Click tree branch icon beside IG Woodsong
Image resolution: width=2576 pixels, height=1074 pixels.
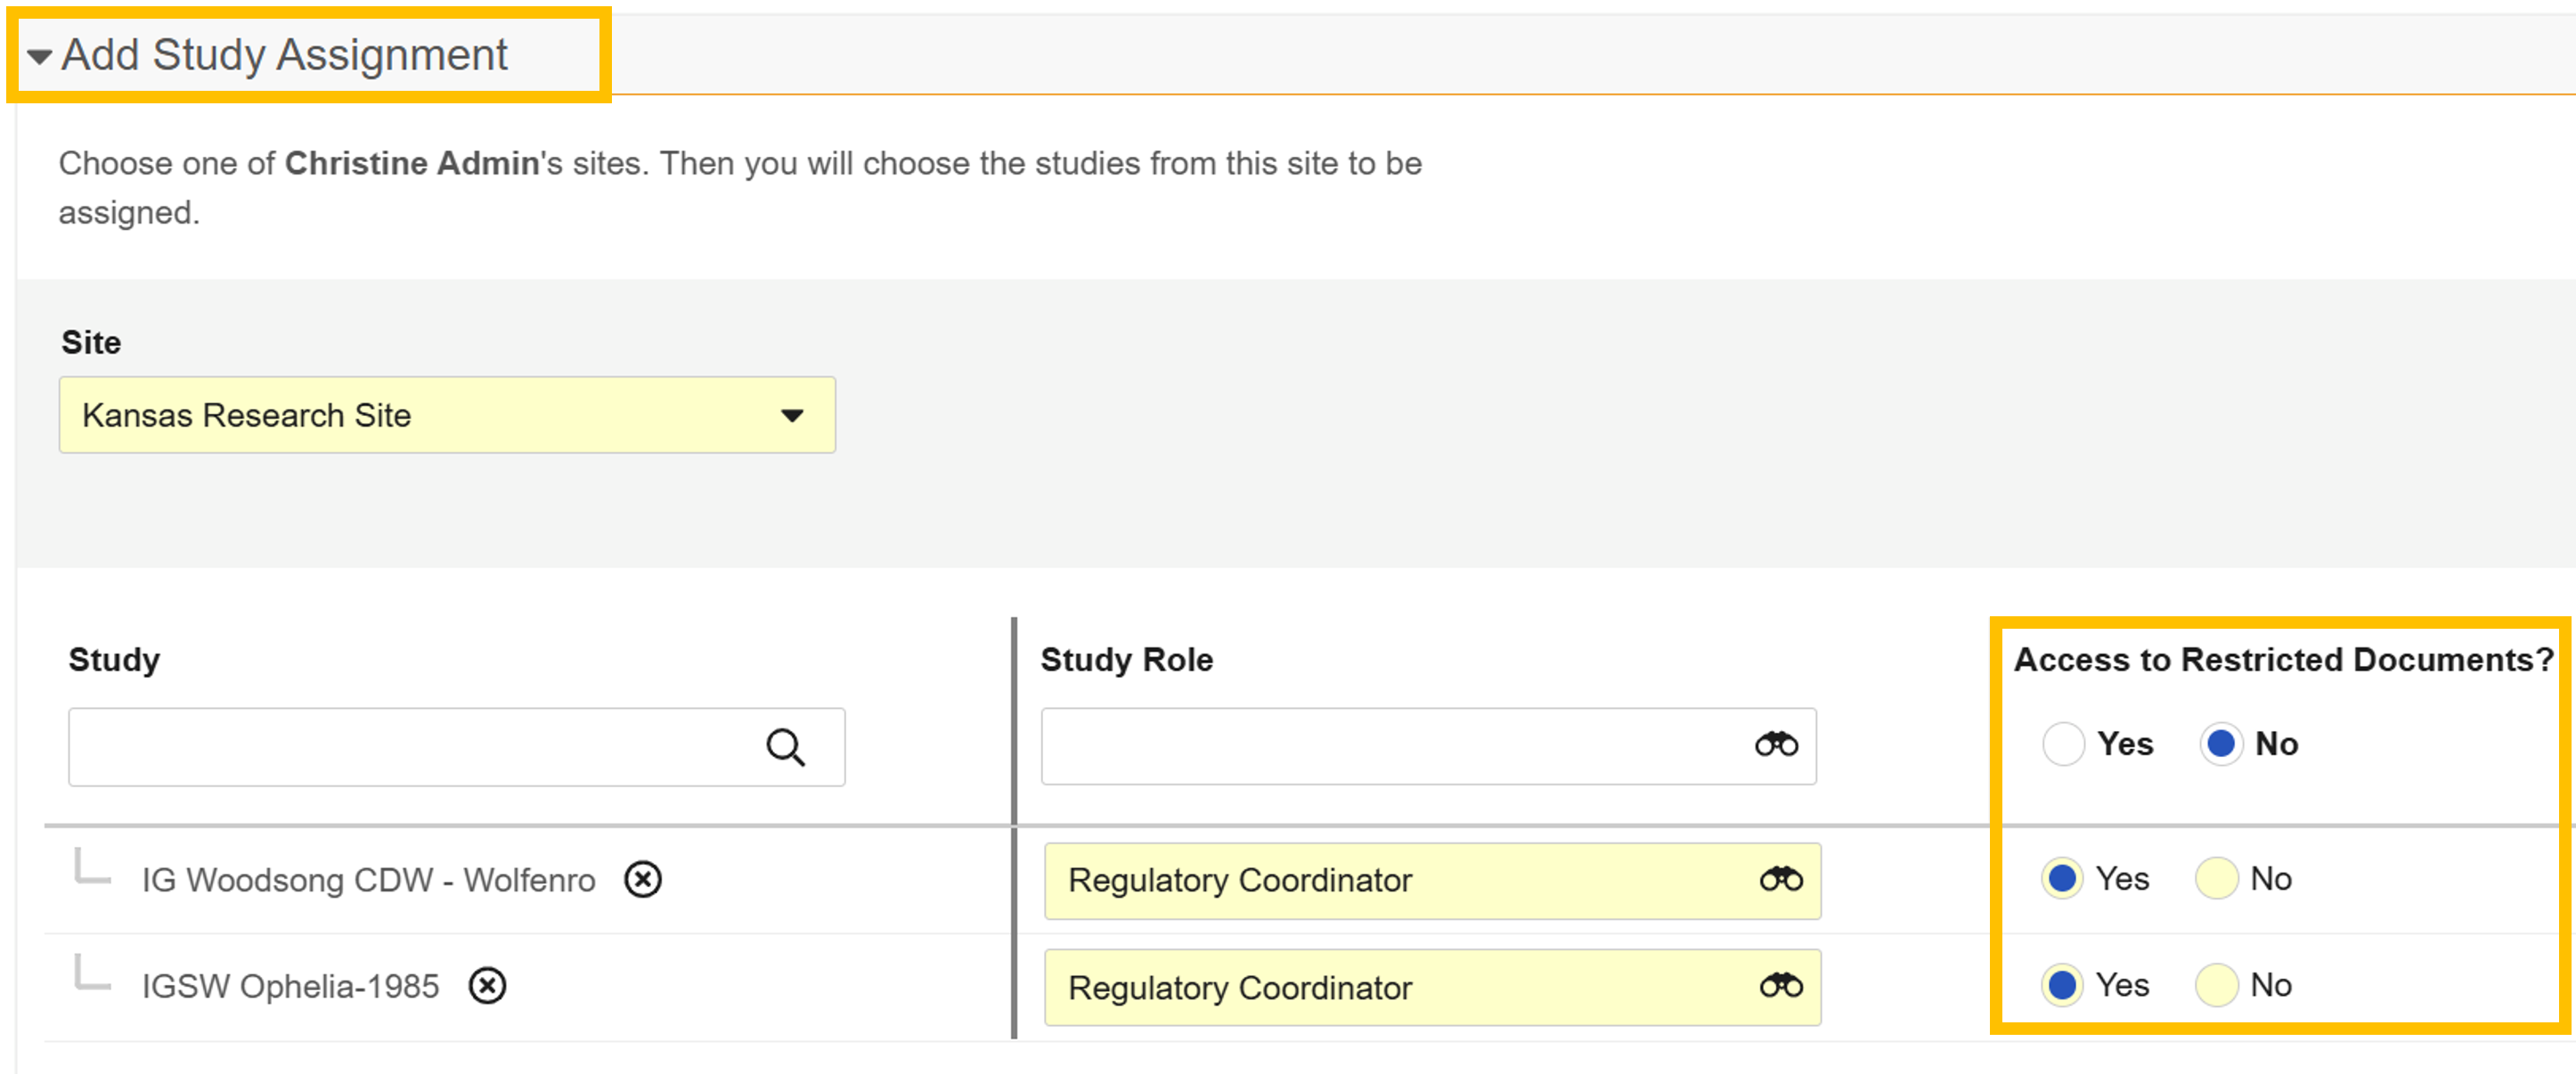point(93,867)
